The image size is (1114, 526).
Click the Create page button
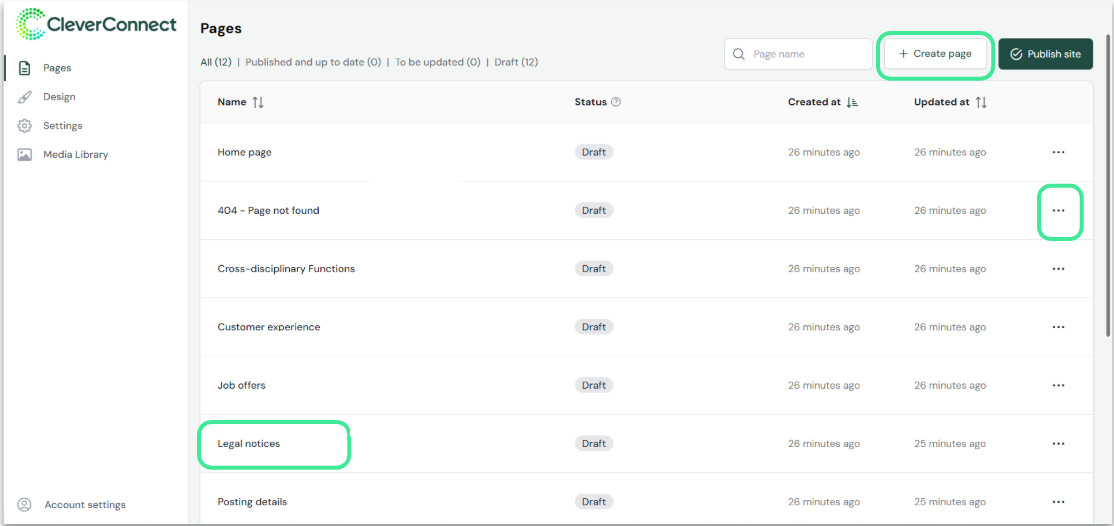[x=935, y=54]
